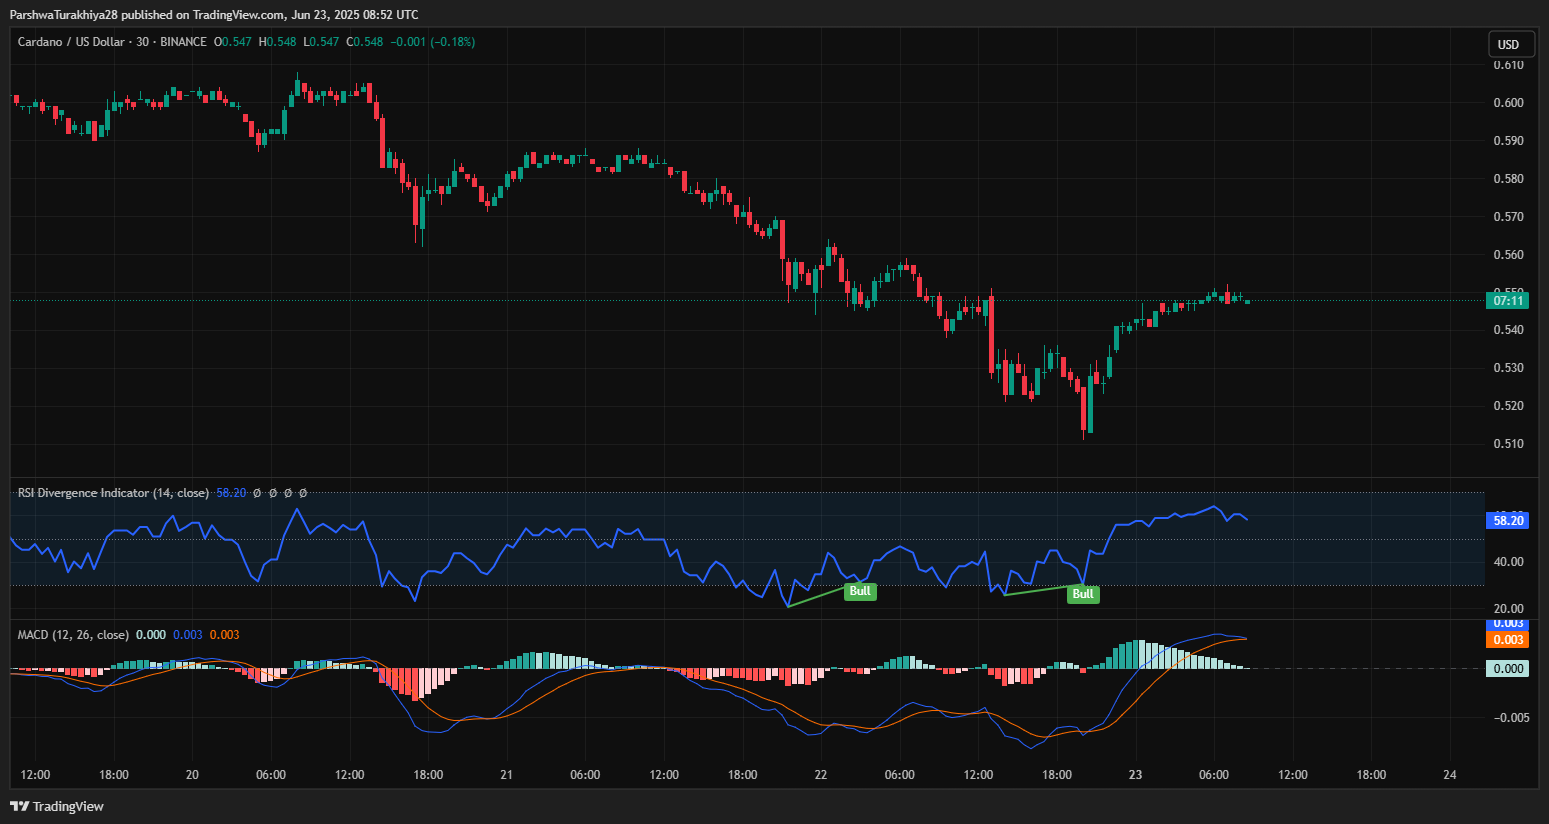The width and height of the screenshot is (1549, 824).
Task: Select the MACD (12, 26, close) legend title
Action: (x=73, y=635)
